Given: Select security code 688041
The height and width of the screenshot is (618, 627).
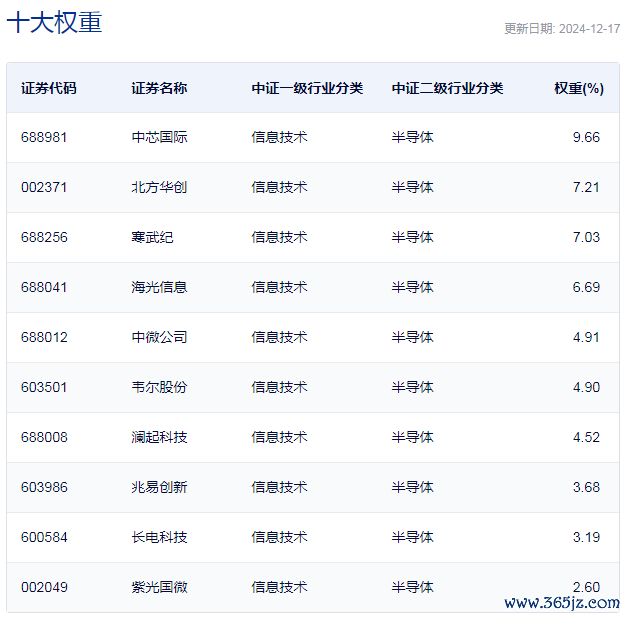Looking at the screenshot, I should click(x=44, y=287).
